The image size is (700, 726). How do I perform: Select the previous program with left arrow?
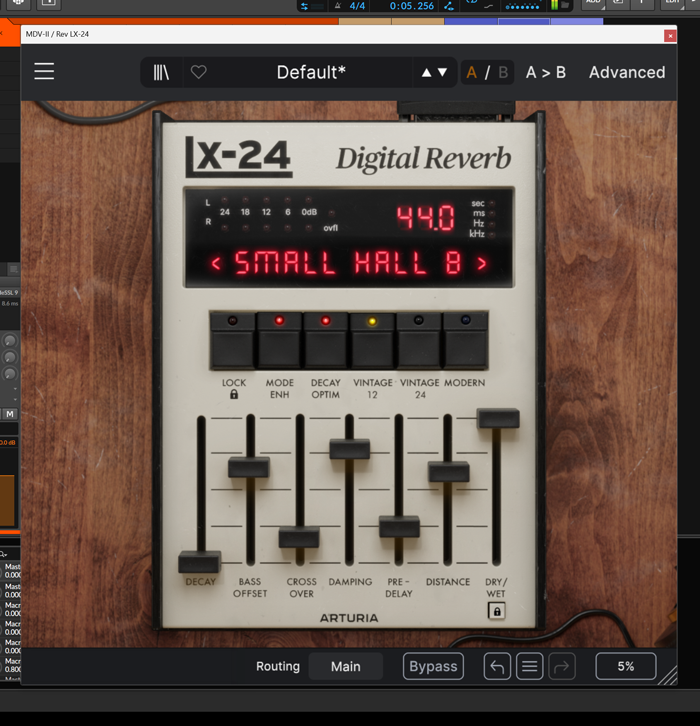[216, 264]
